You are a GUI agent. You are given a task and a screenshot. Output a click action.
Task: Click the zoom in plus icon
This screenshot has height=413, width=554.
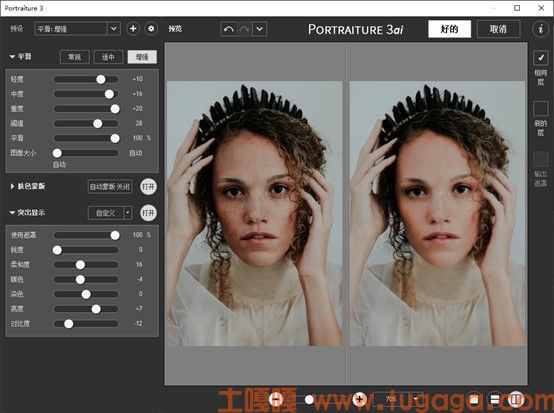[x=360, y=399]
